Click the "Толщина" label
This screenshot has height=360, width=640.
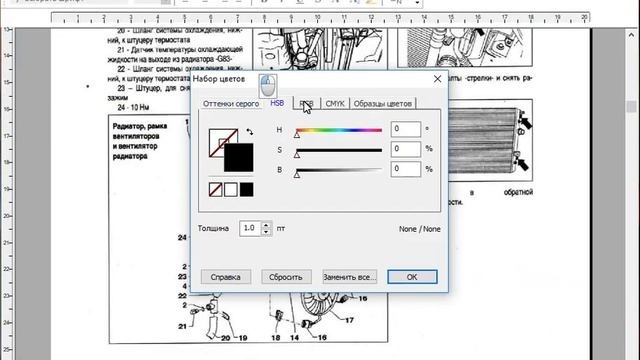click(213, 228)
